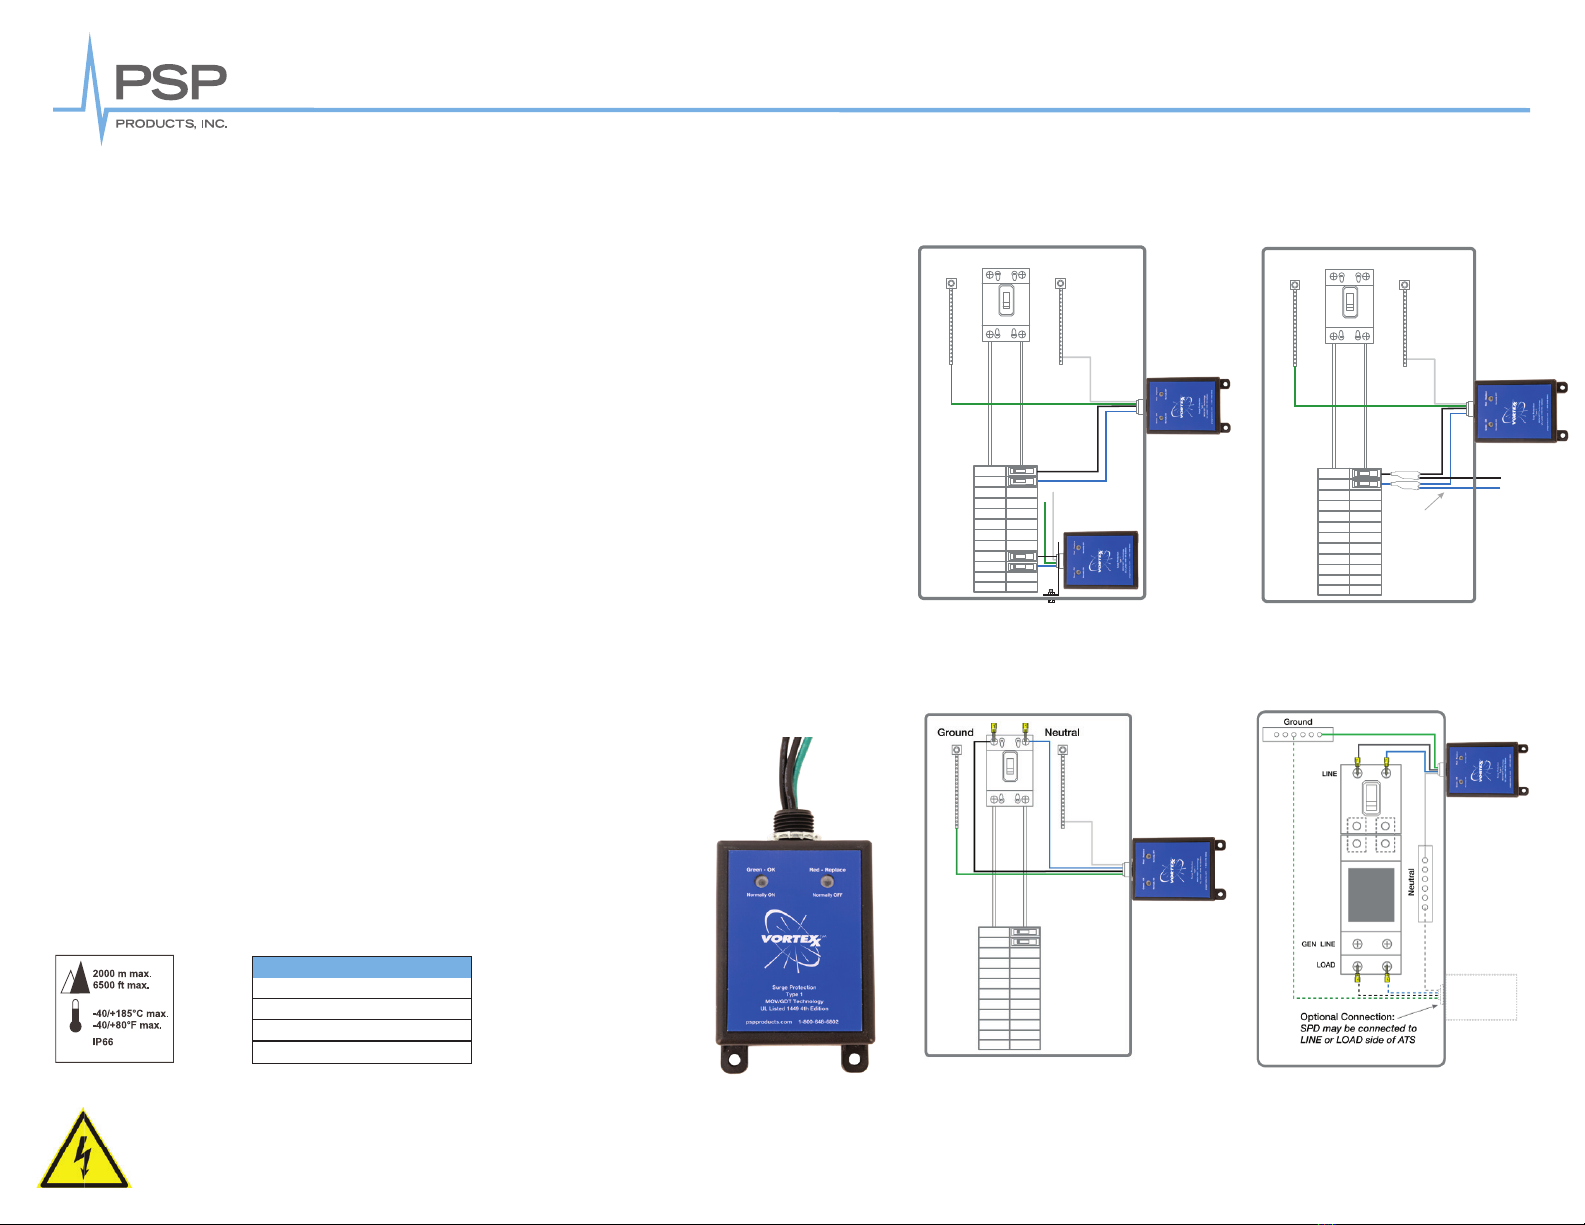Click the Red-Replace indicator light on product photo
The image size is (1585, 1225).
pos(827,882)
